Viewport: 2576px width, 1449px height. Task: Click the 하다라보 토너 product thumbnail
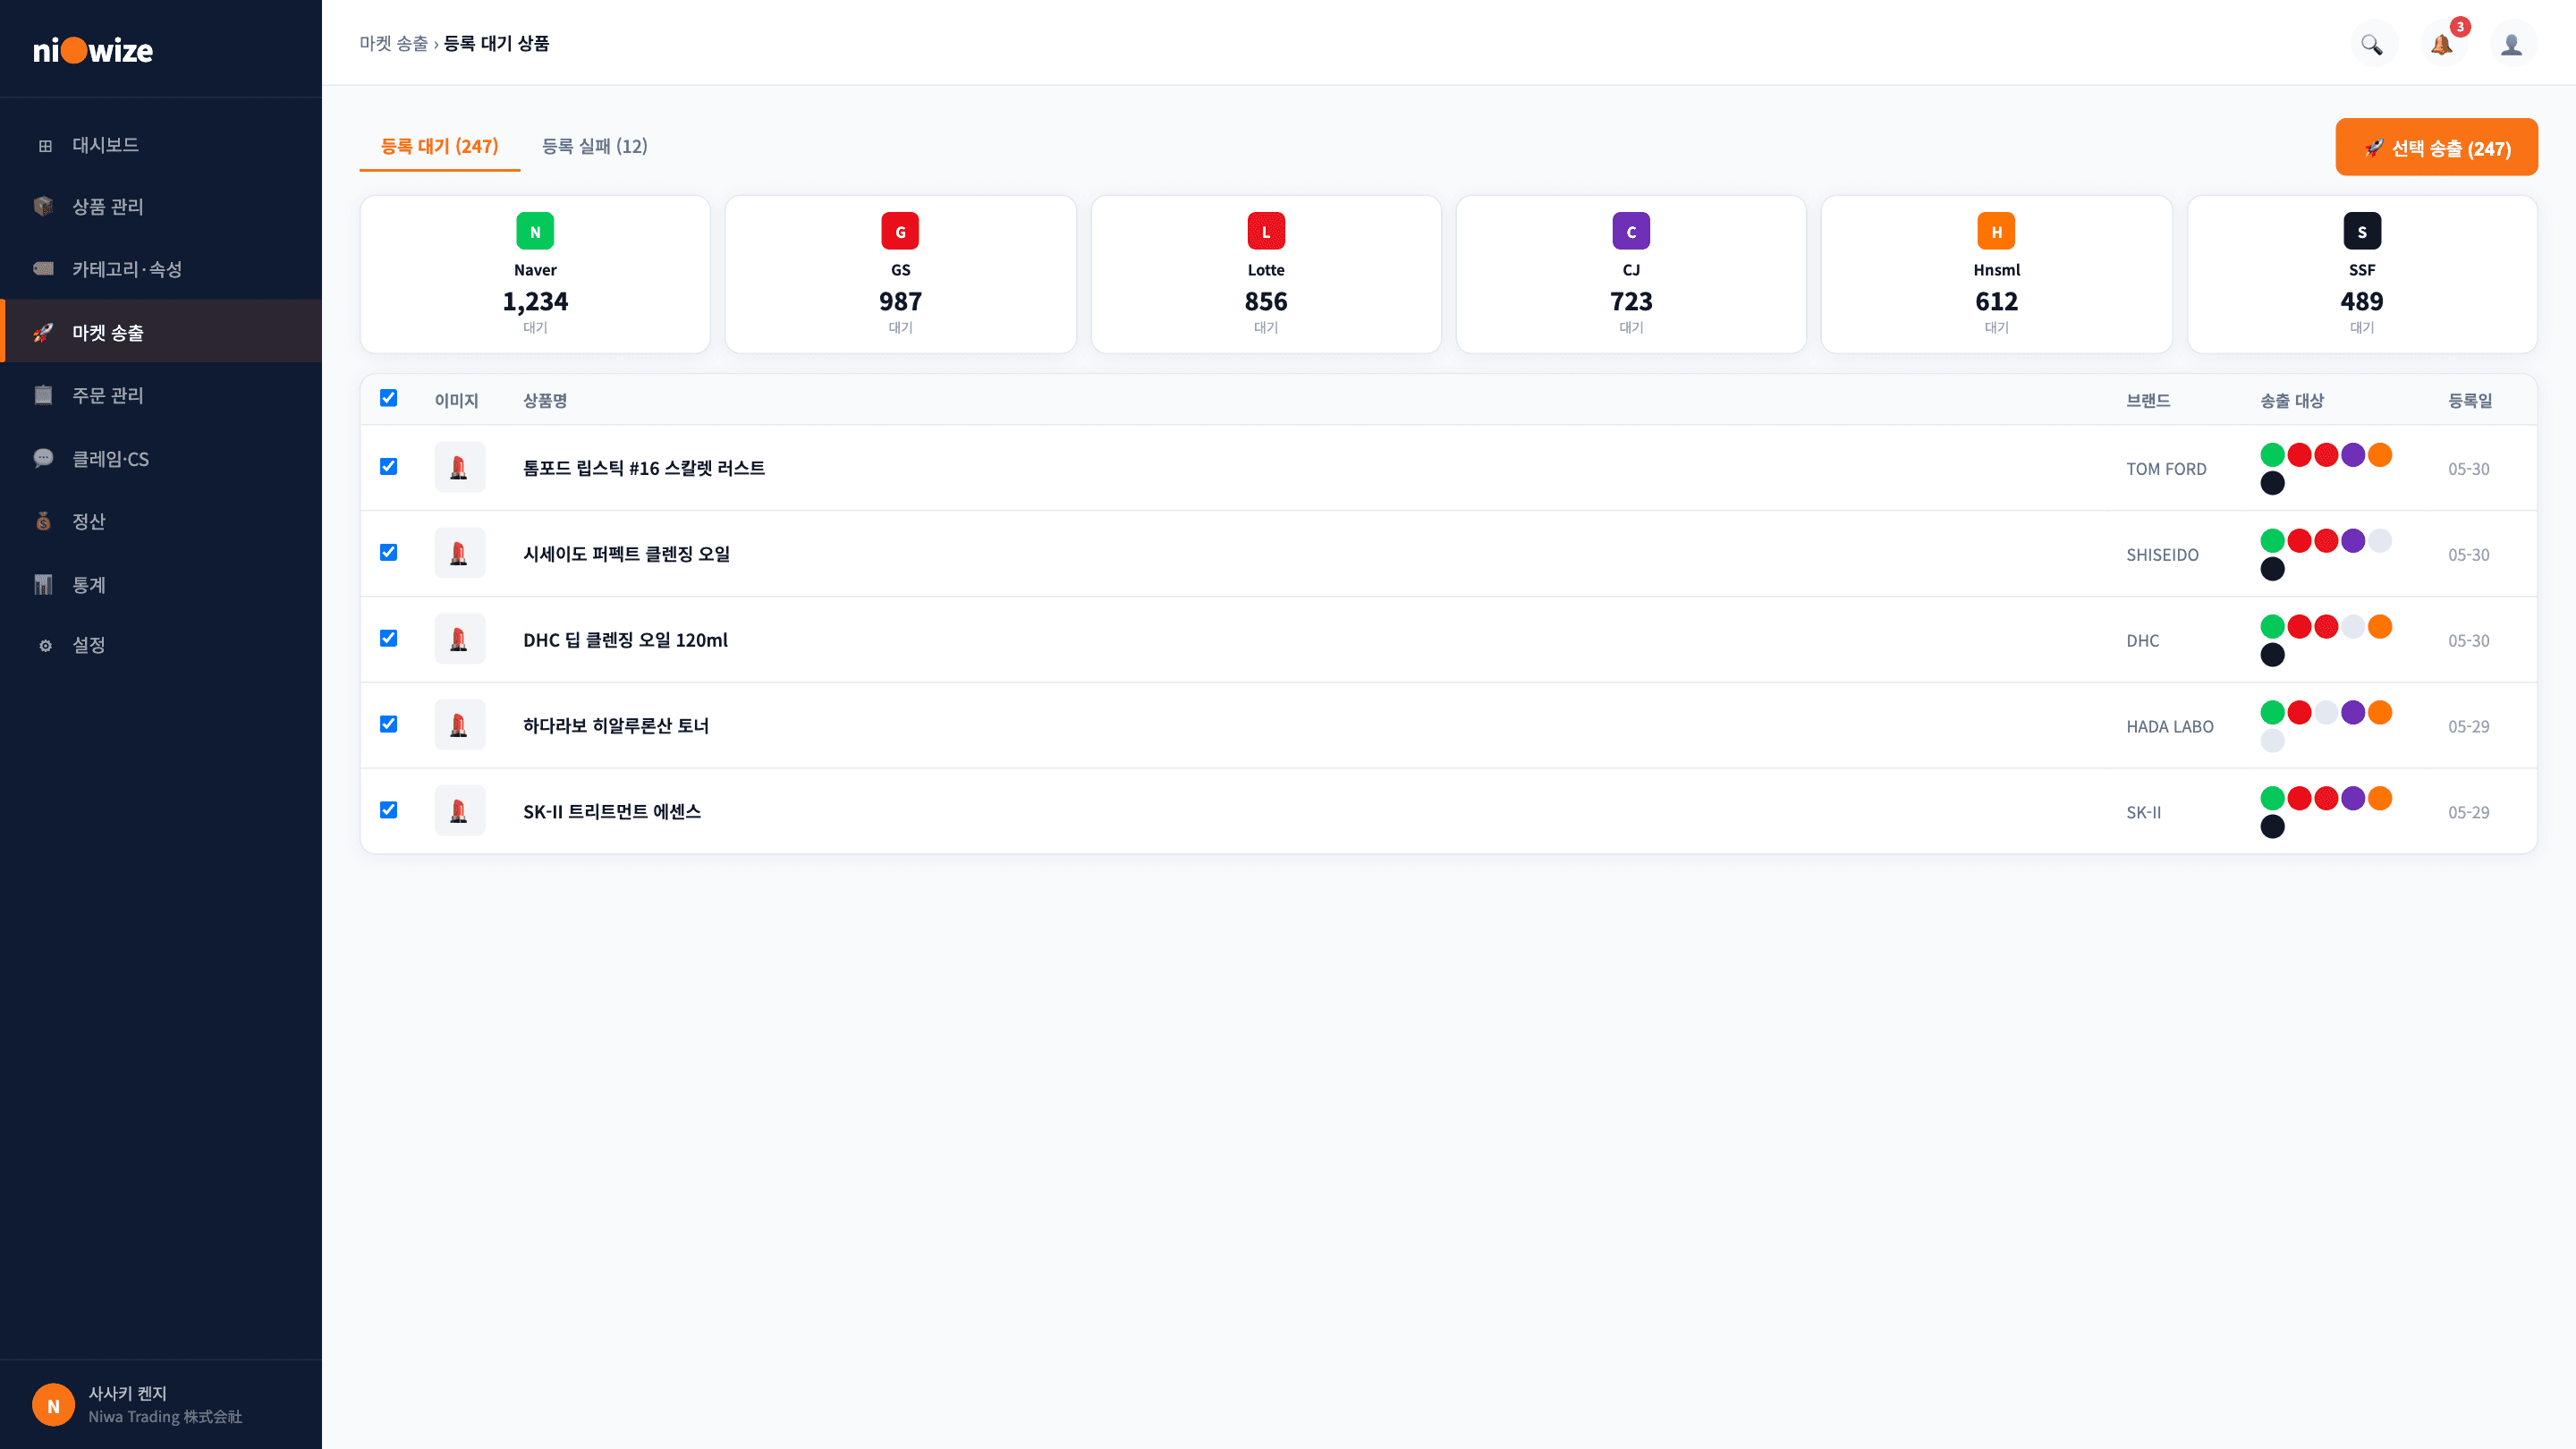point(460,725)
